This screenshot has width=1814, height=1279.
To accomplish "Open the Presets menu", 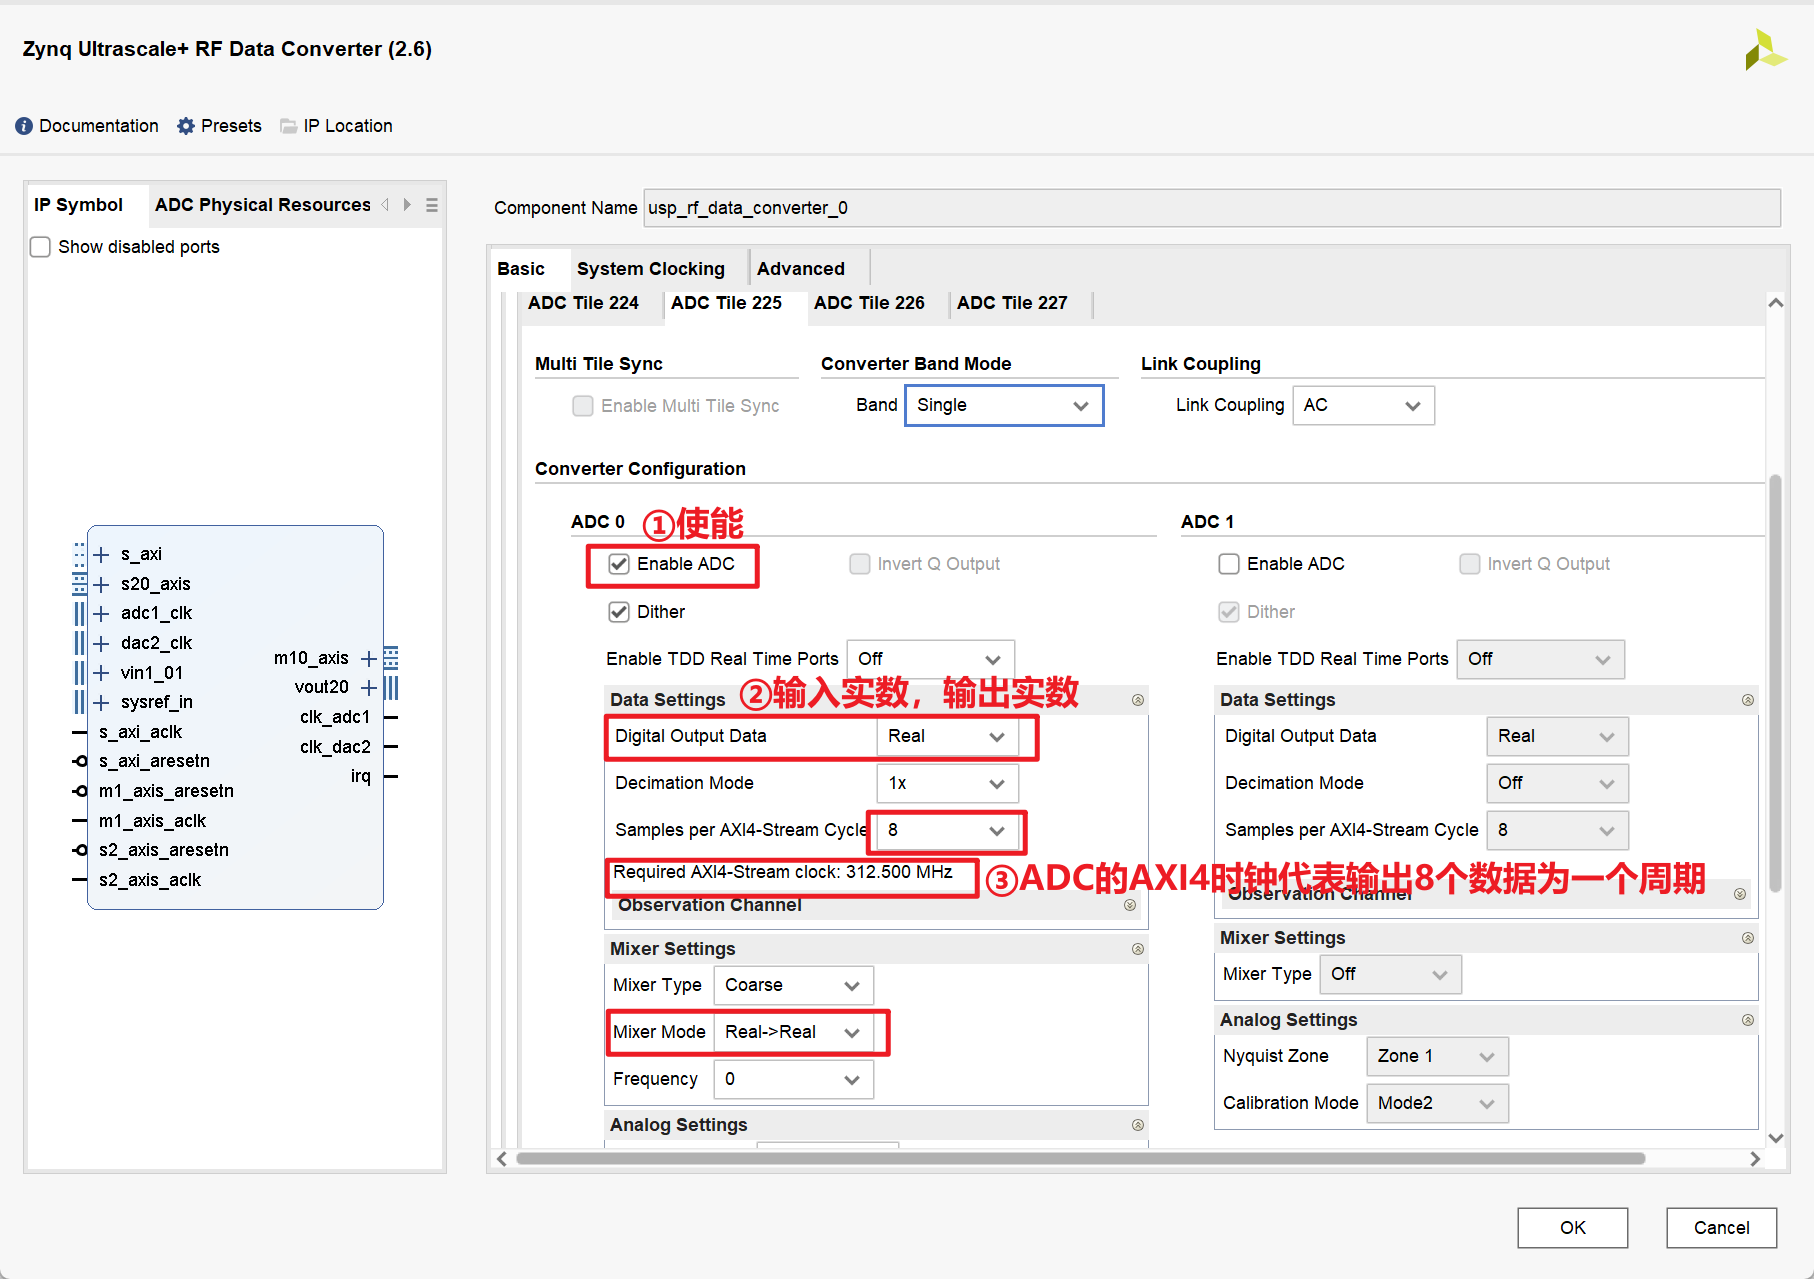I will pos(219,126).
